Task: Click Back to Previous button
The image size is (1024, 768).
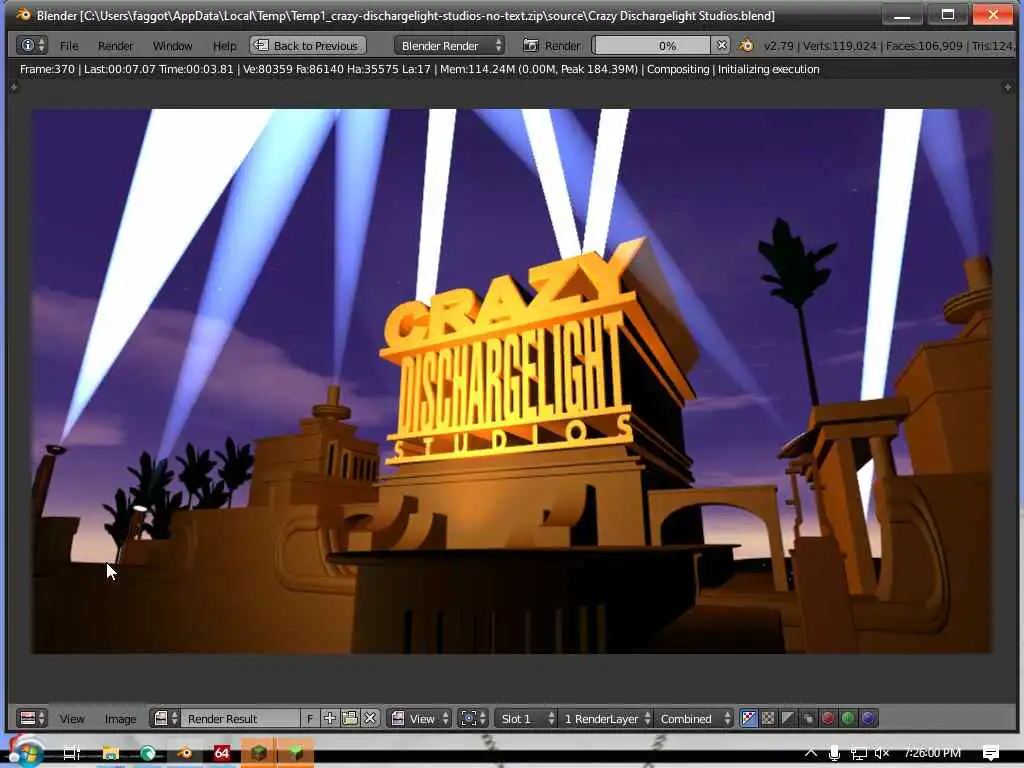Action: (x=308, y=45)
